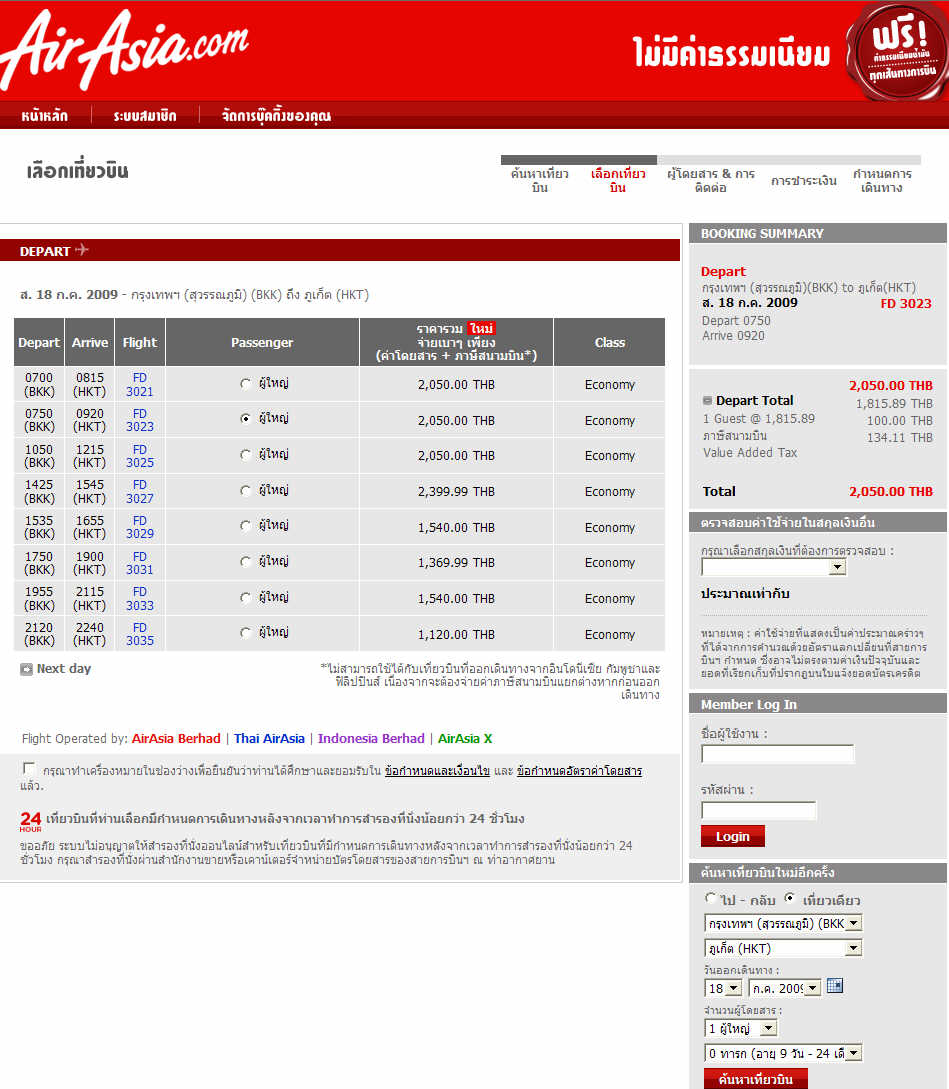Screen dimensions: 949x1089
Task: Click the AirAsia.com logo
Action: point(125,50)
